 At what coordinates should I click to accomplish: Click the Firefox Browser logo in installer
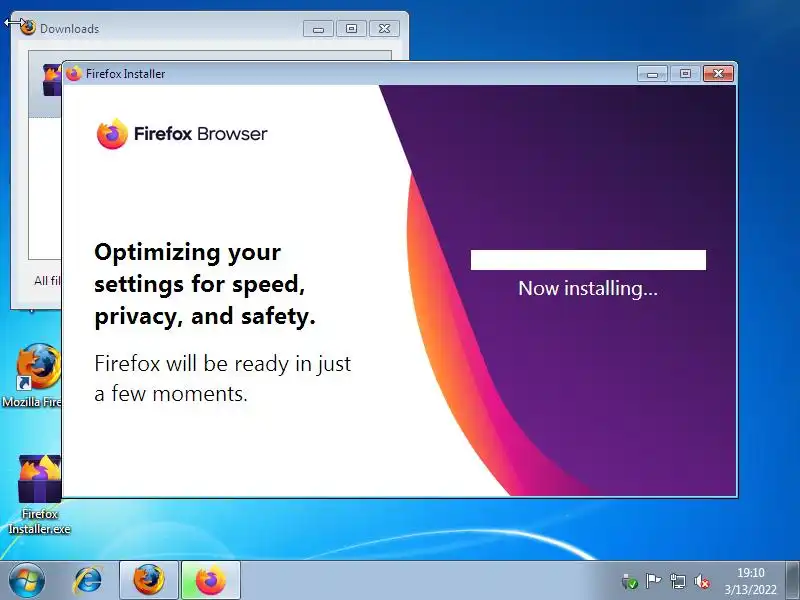pyautogui.click(x=182, y=134)
